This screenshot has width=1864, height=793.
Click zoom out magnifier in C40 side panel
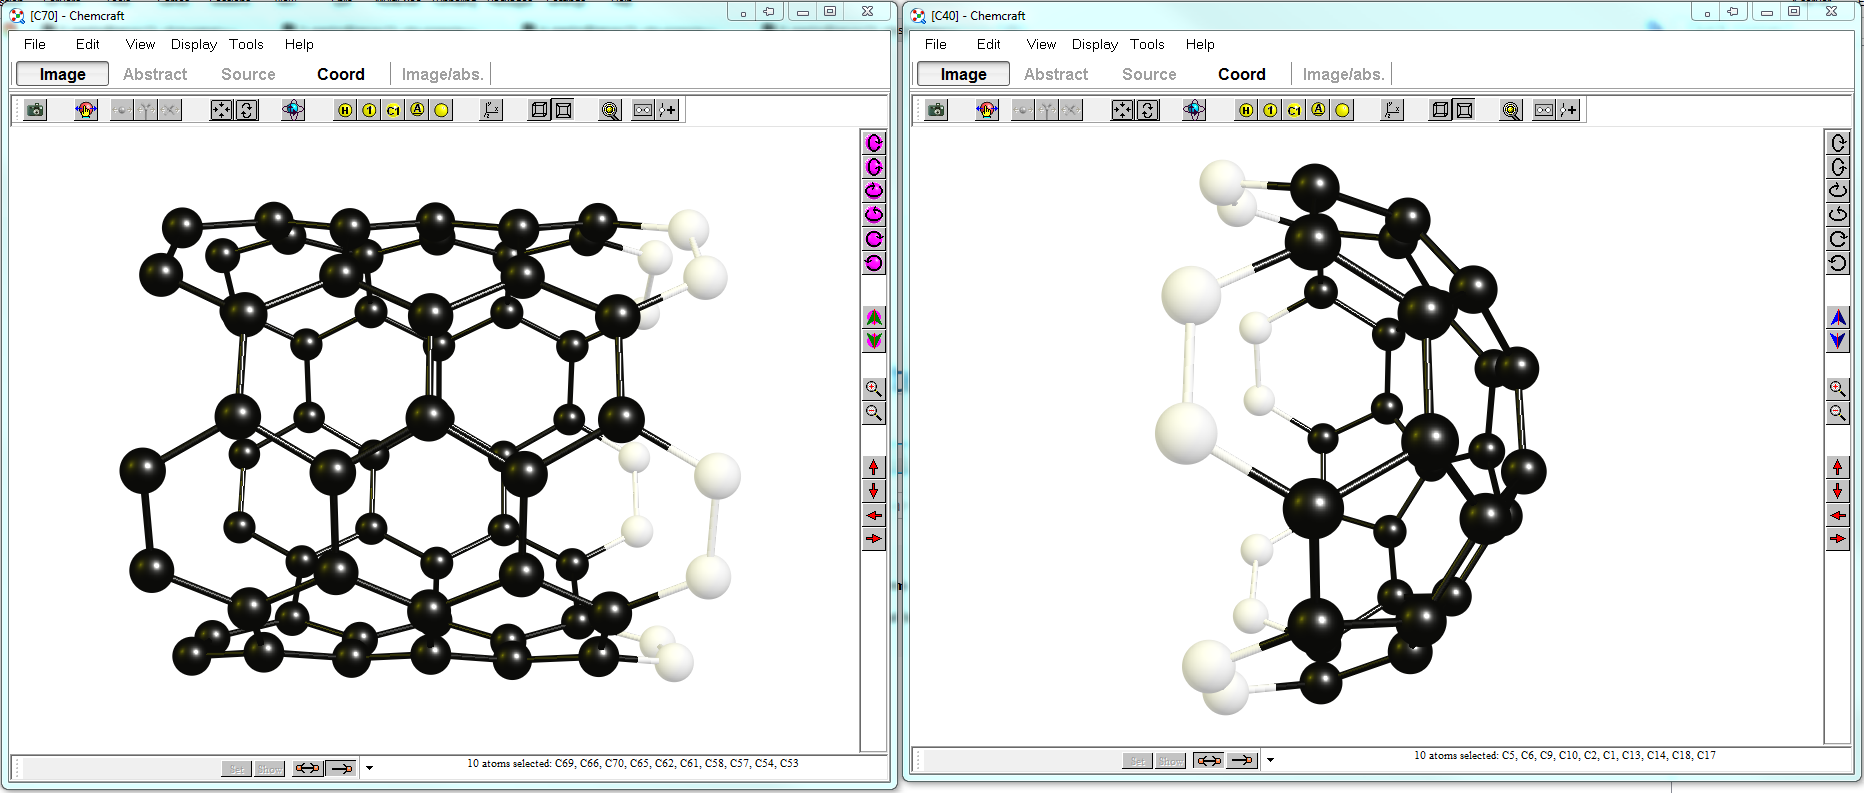1838,413
